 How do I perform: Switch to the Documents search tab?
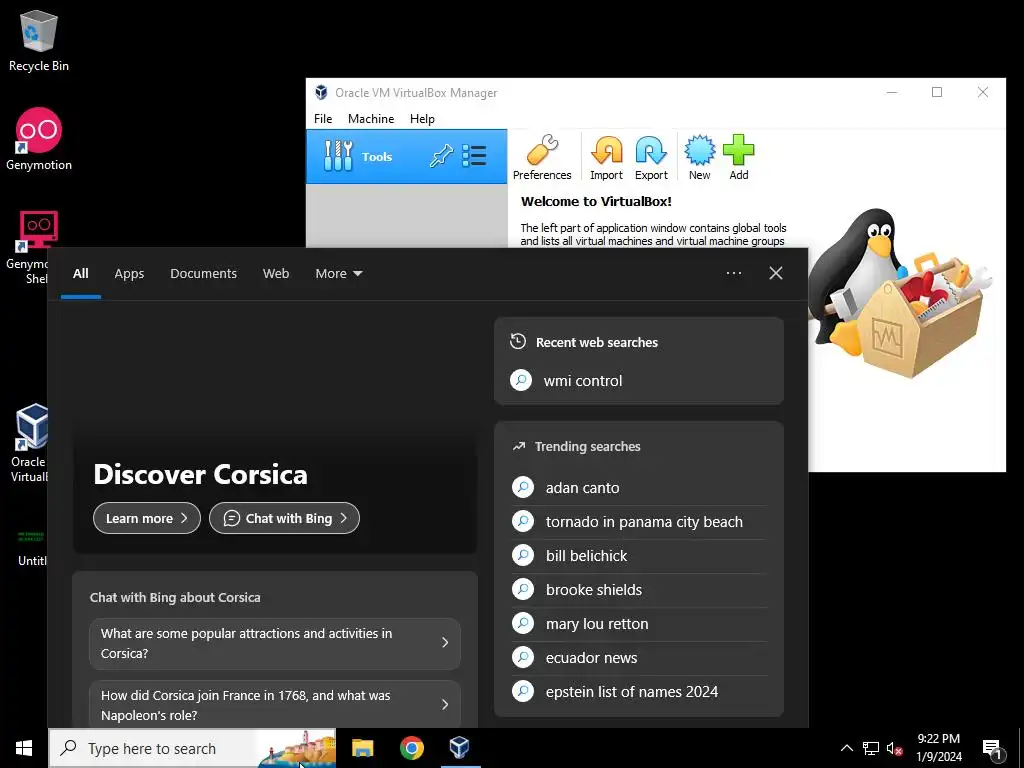203,274
